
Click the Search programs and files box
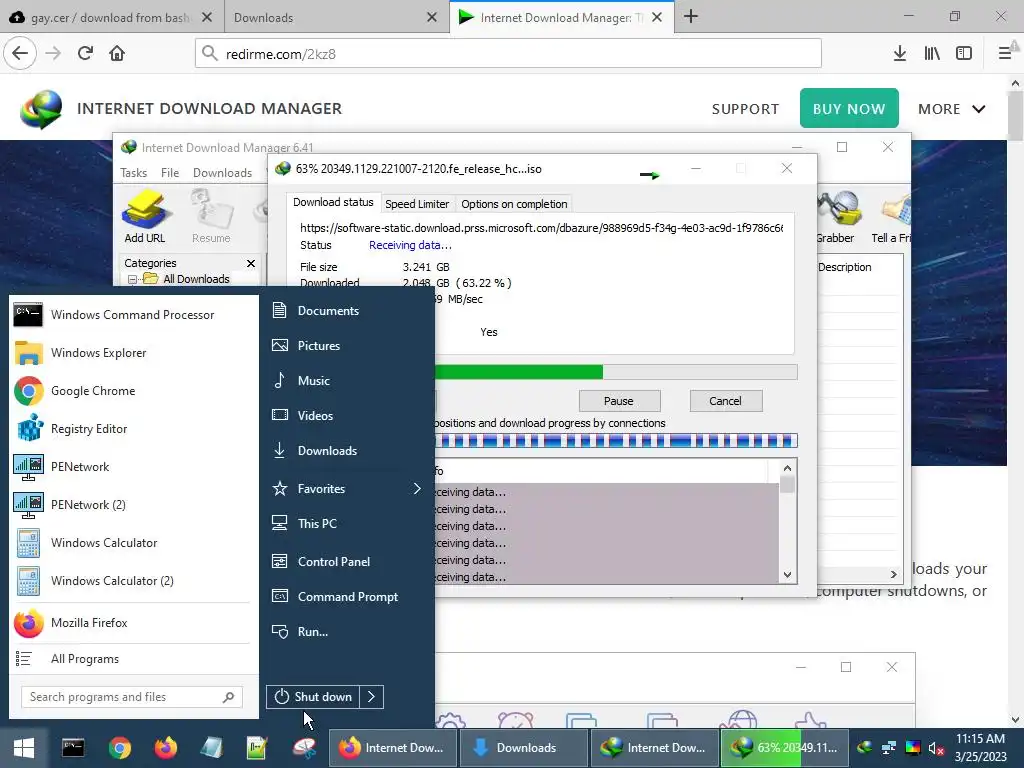(131, 697)
